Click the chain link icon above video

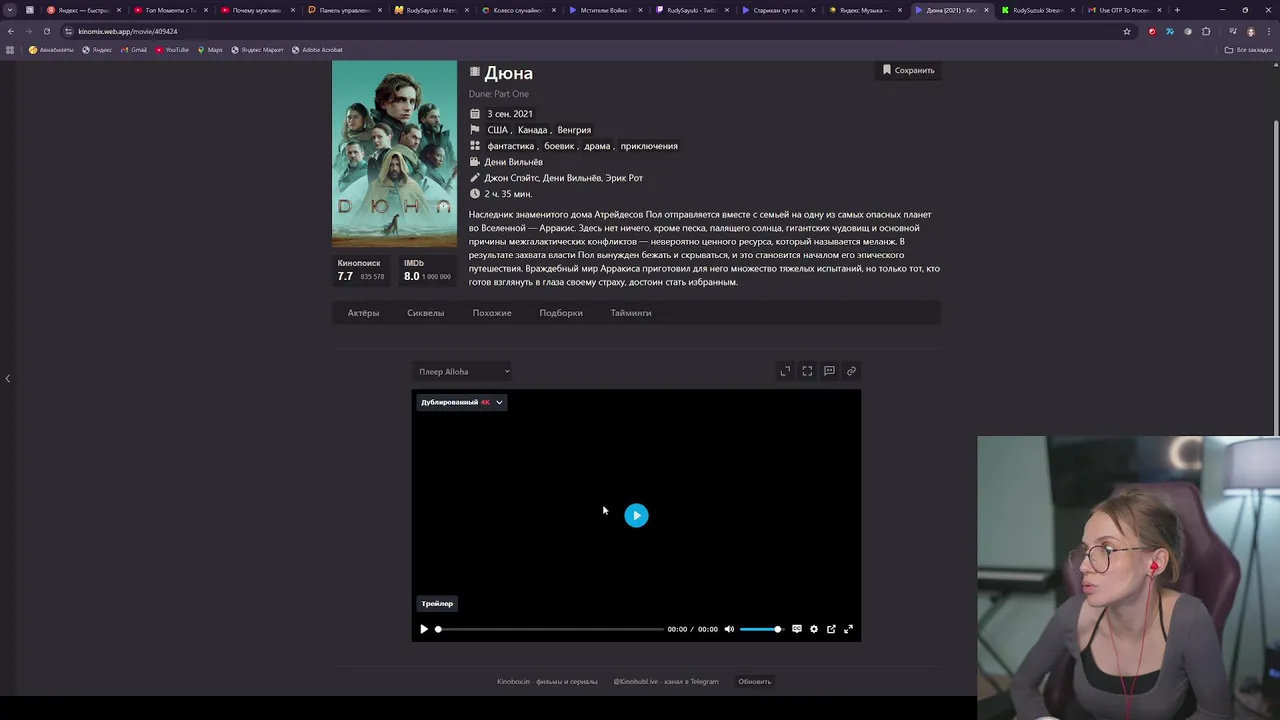click(851, 371)
